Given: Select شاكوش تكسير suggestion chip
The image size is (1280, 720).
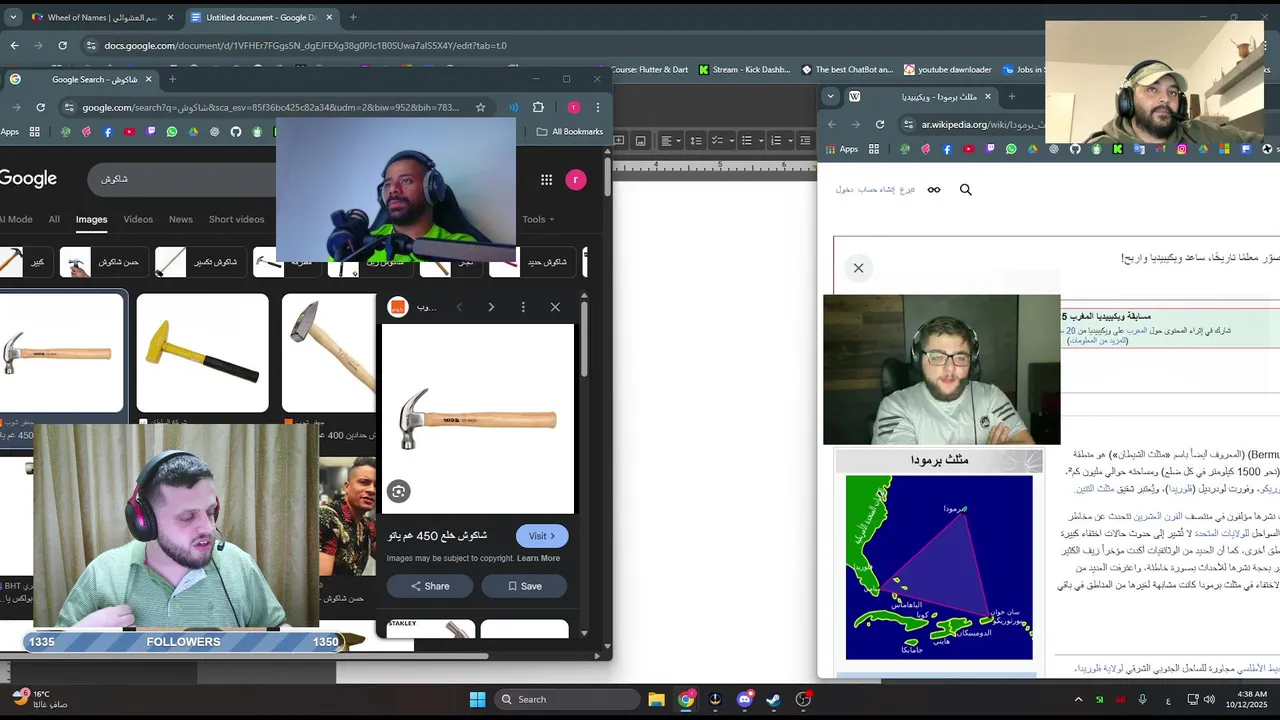Looking at the screenshot, I should [x=200, y=262].
